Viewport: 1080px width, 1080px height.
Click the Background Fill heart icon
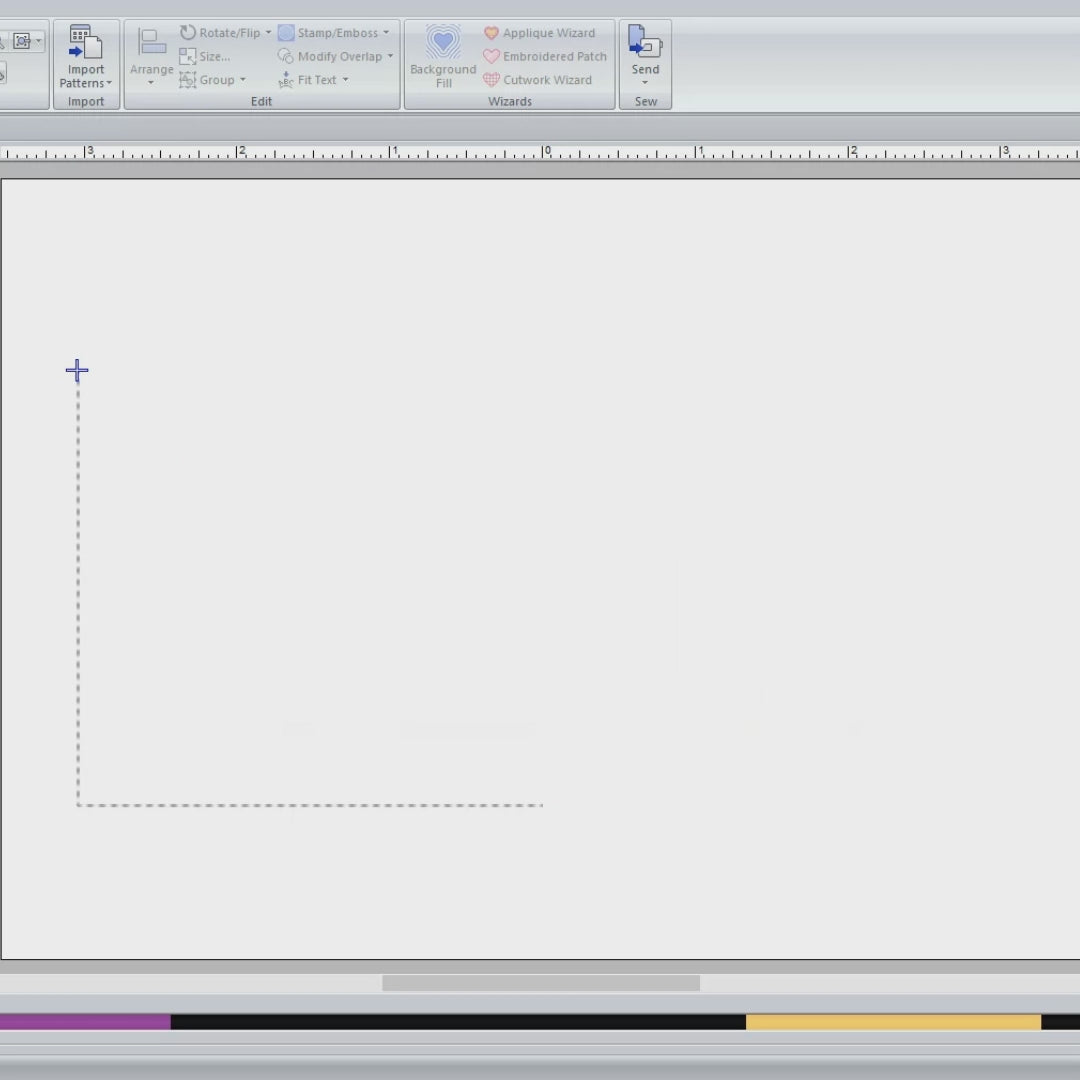click(x=443, y=45)
